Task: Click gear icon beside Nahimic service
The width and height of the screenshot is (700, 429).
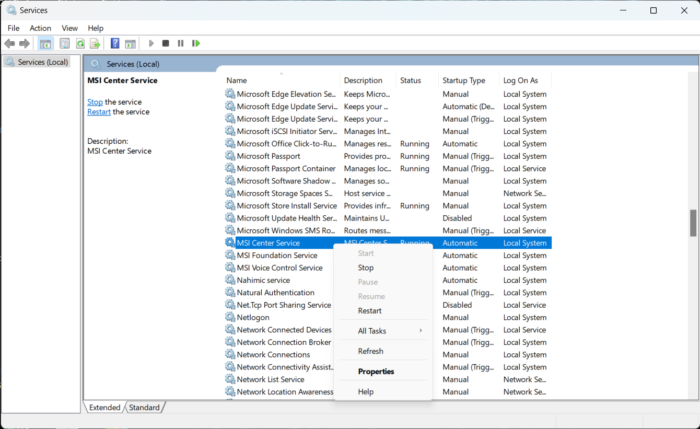Action: tap(230, 280)
